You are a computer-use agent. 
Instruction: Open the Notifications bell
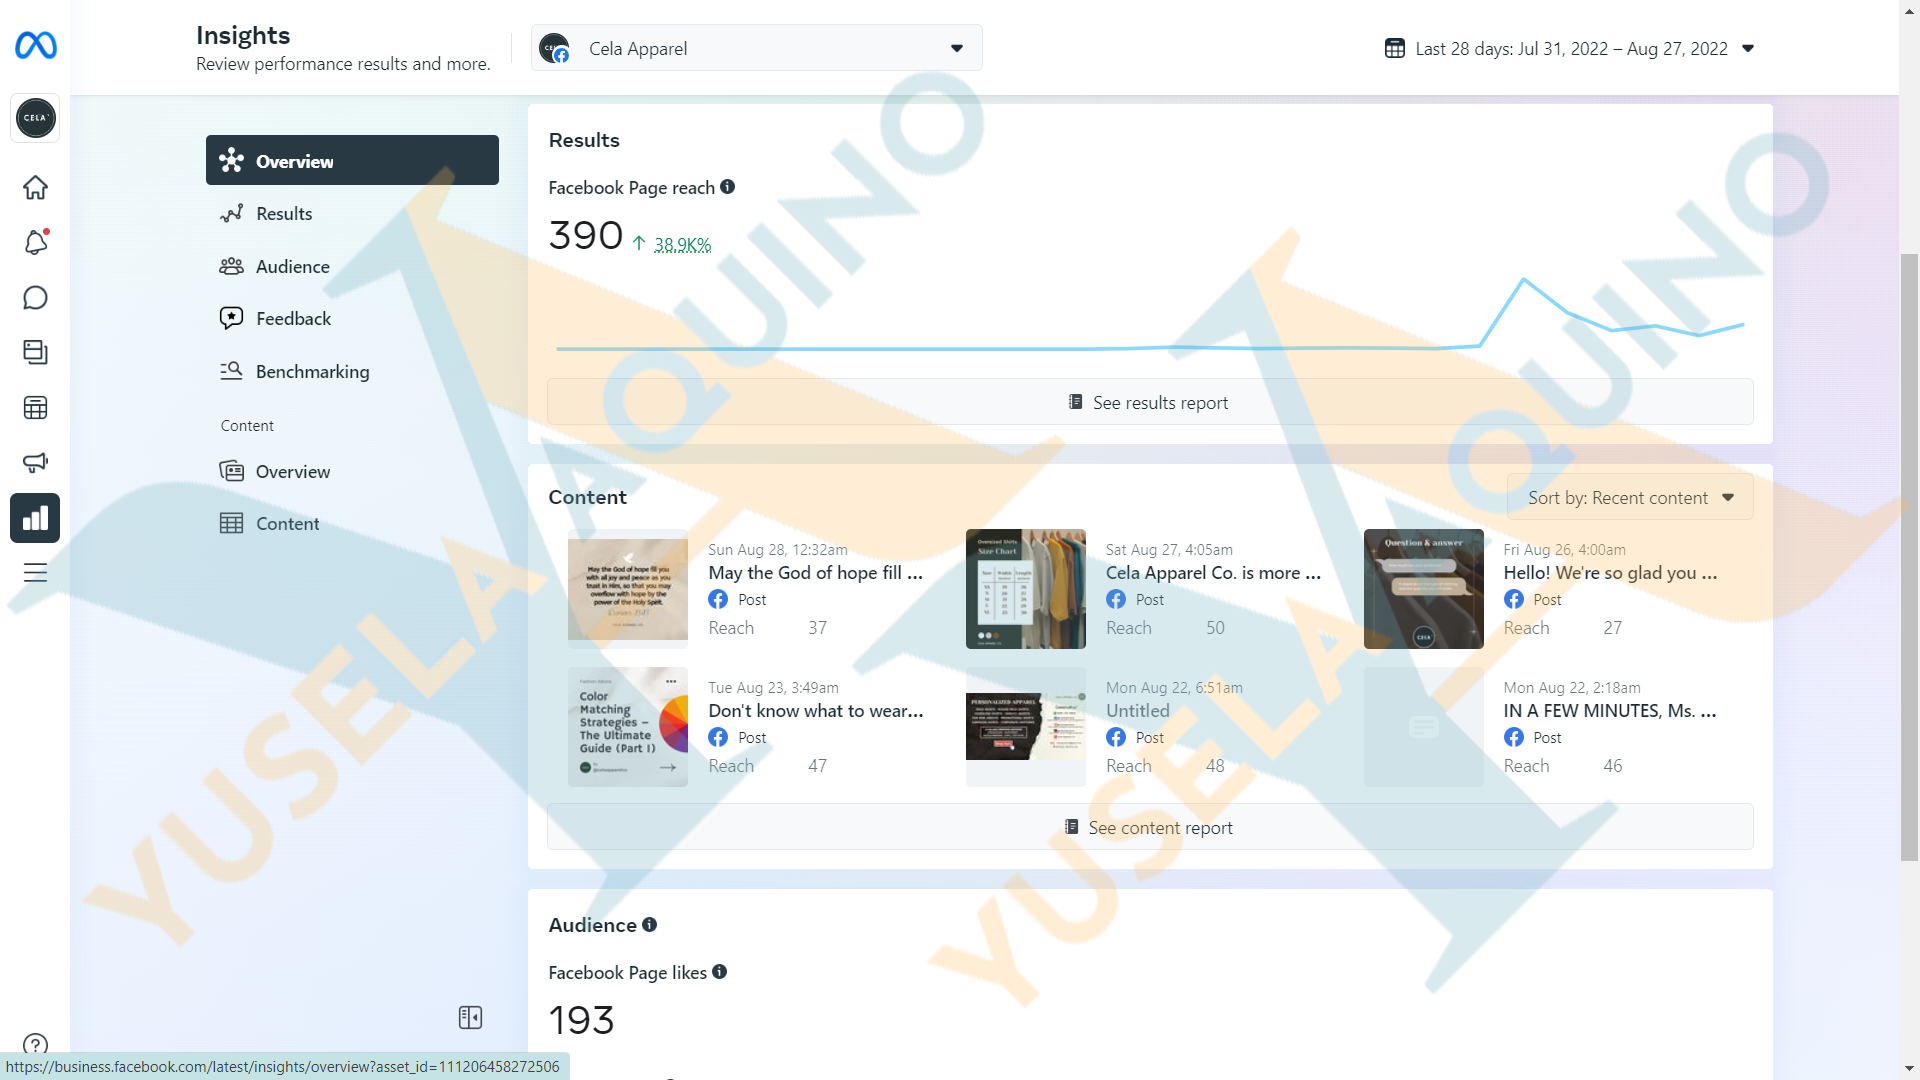(35, 242)
